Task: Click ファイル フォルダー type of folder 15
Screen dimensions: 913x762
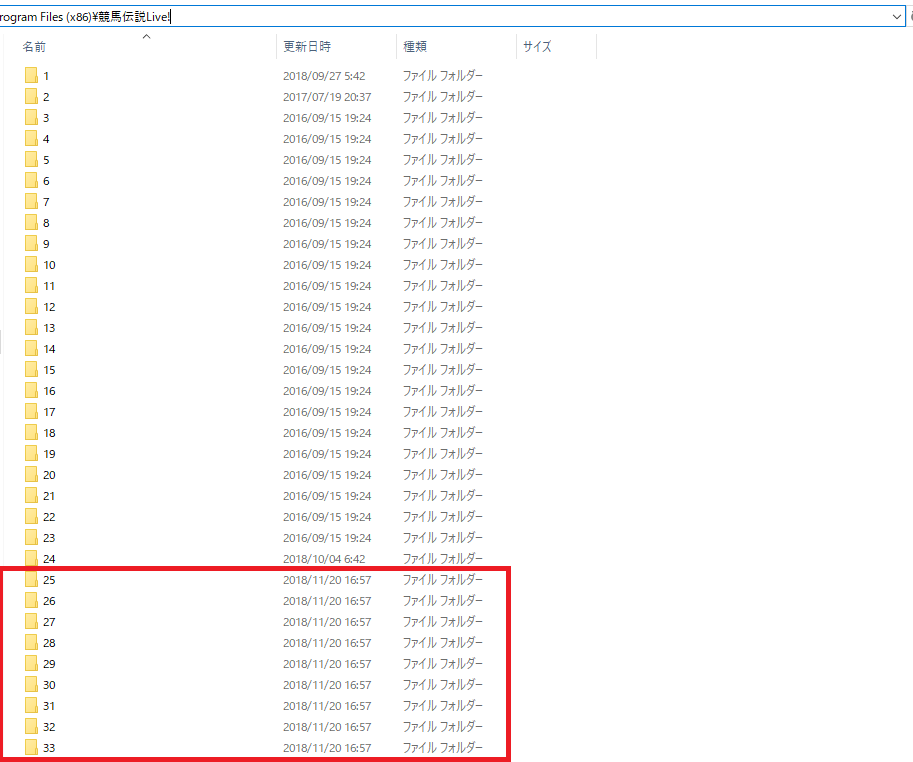Action: pos(443,370)
